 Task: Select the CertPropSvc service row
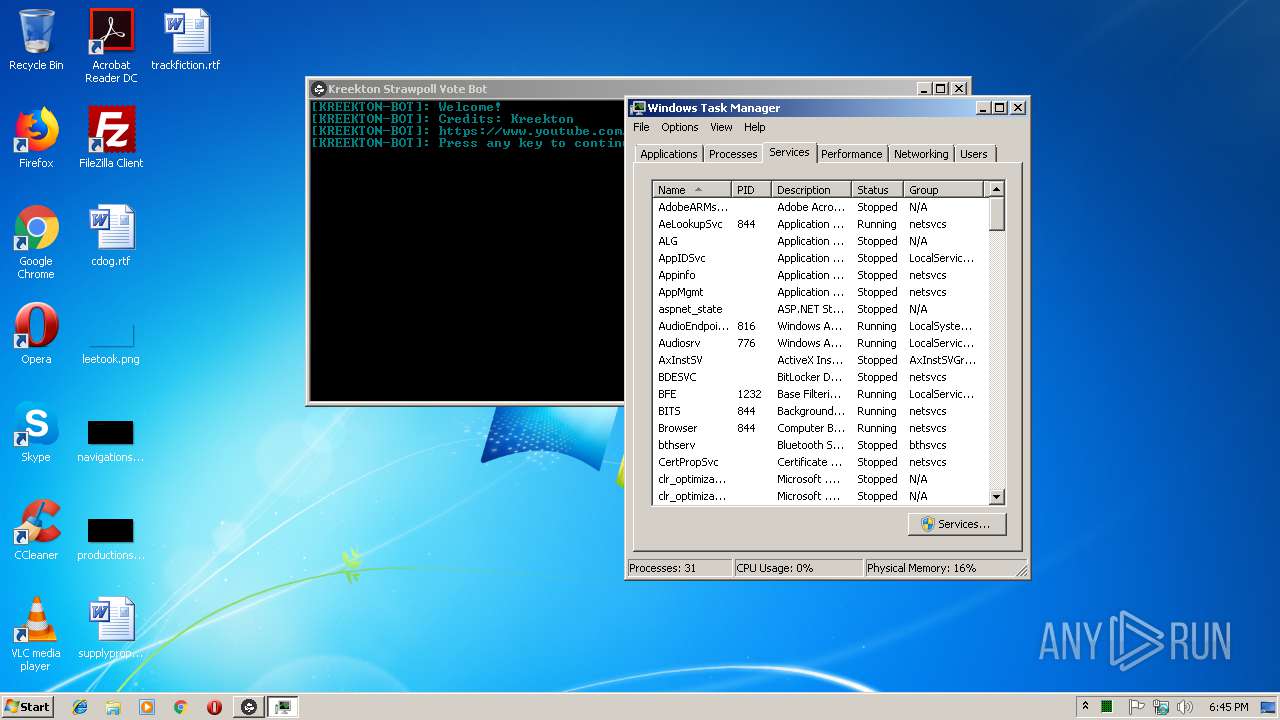click(820, 462)
